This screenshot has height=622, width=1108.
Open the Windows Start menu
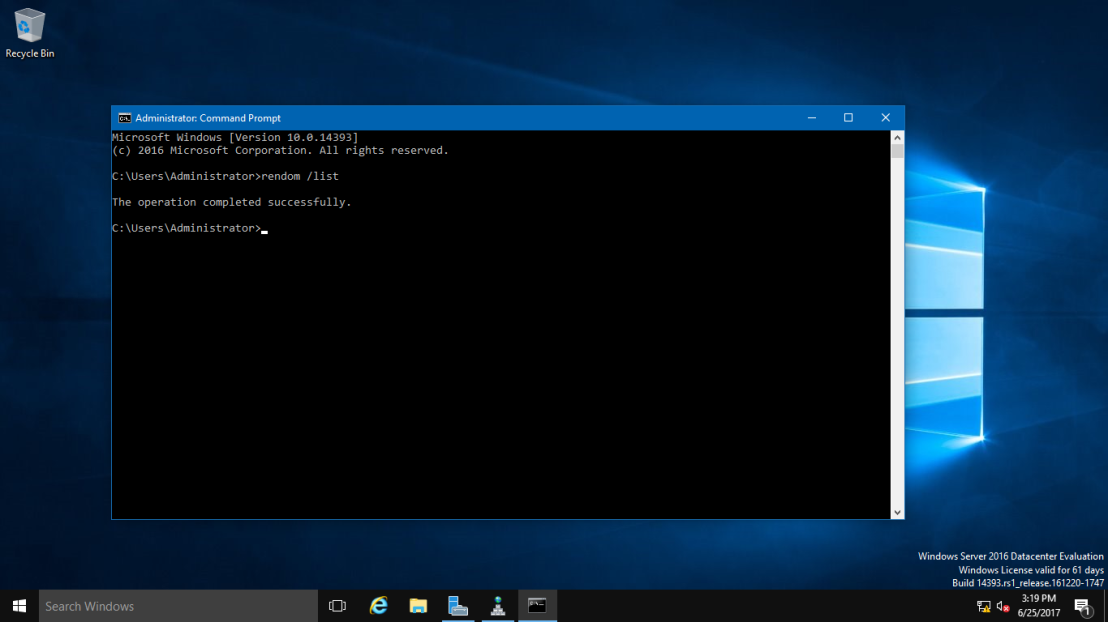[x=19, y=606]
